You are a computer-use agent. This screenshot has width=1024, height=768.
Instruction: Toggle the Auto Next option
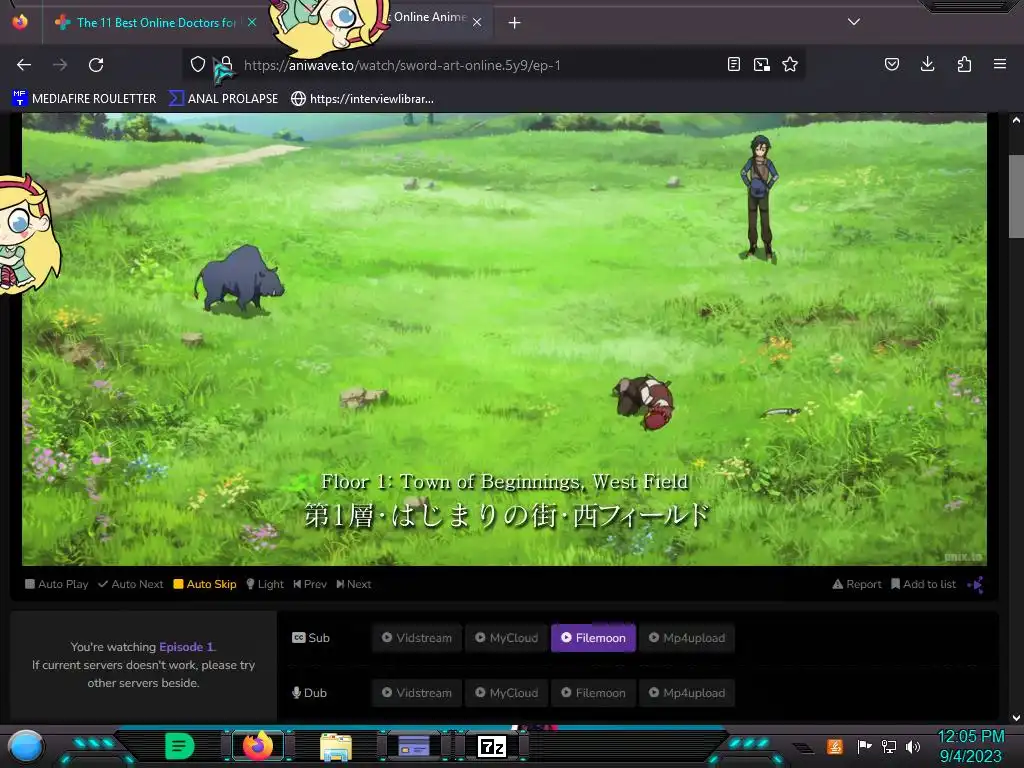131,584
